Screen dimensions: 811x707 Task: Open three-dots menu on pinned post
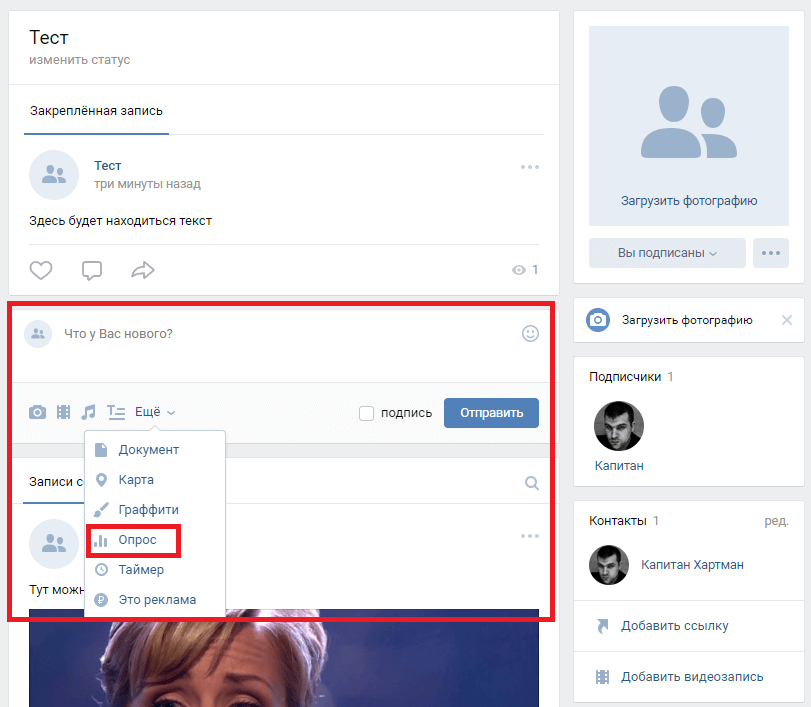[530, 167]
